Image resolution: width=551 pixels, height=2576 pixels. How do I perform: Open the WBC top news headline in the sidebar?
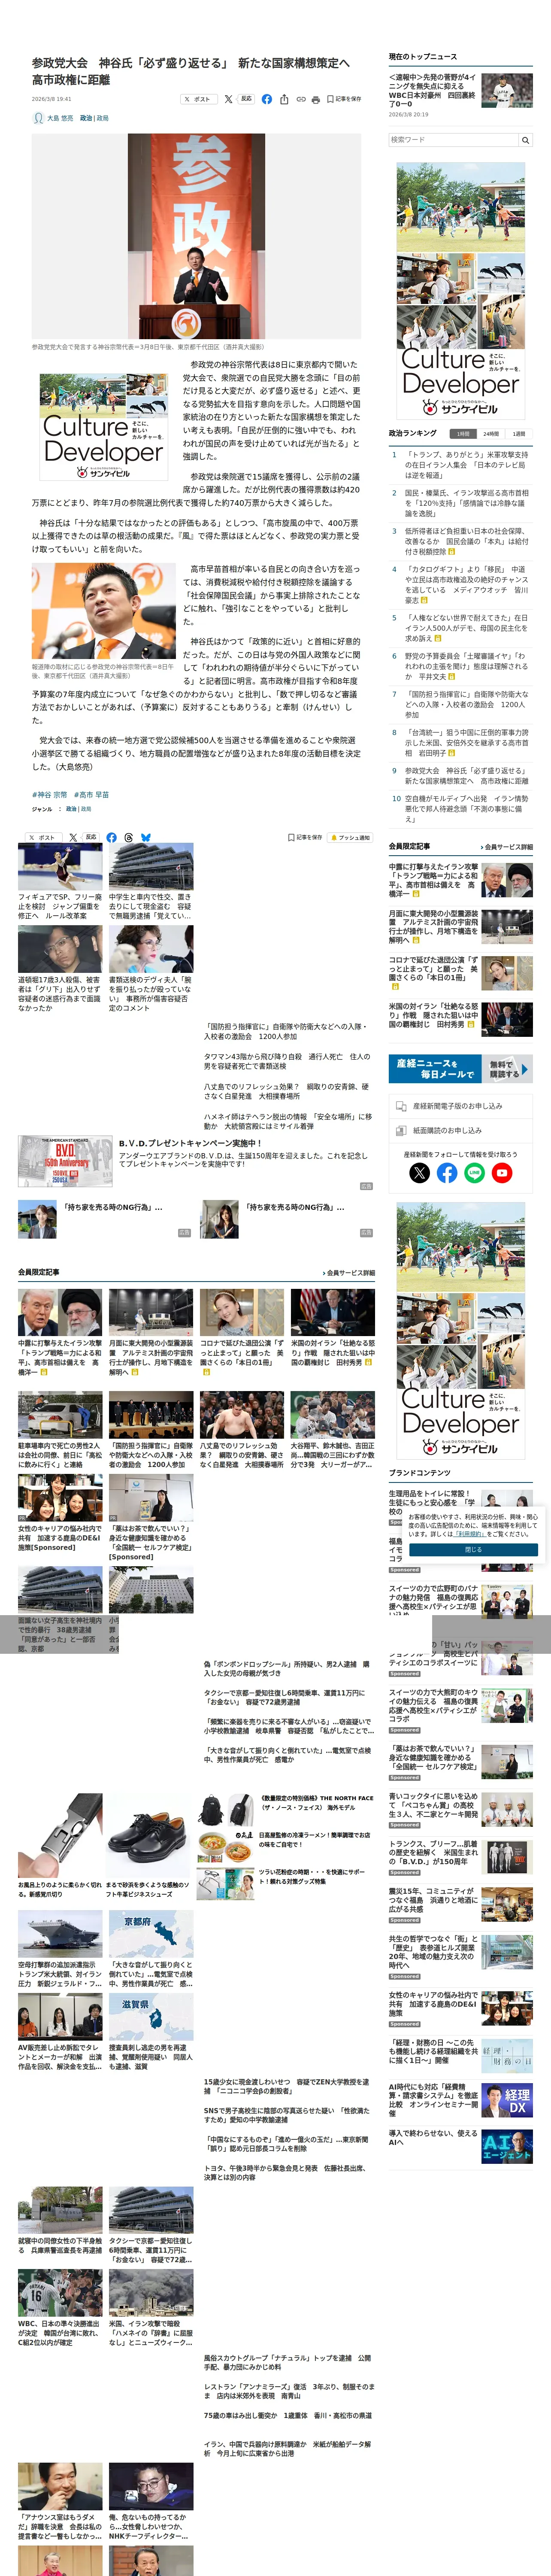432,90
